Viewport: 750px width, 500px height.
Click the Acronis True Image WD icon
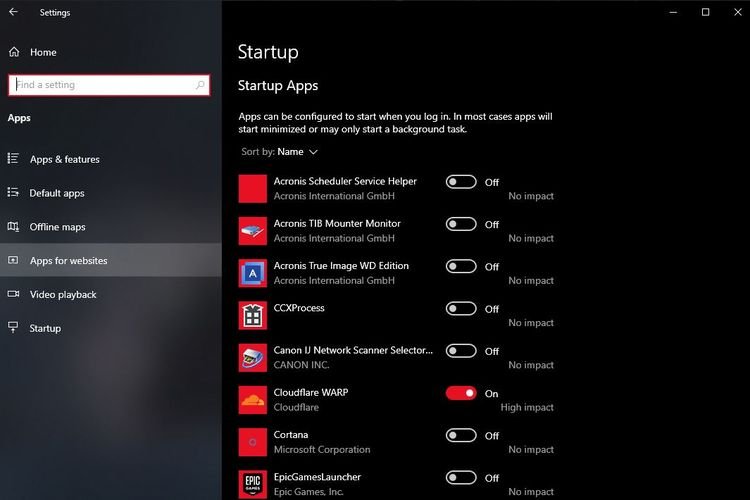[x=253, y=273]
